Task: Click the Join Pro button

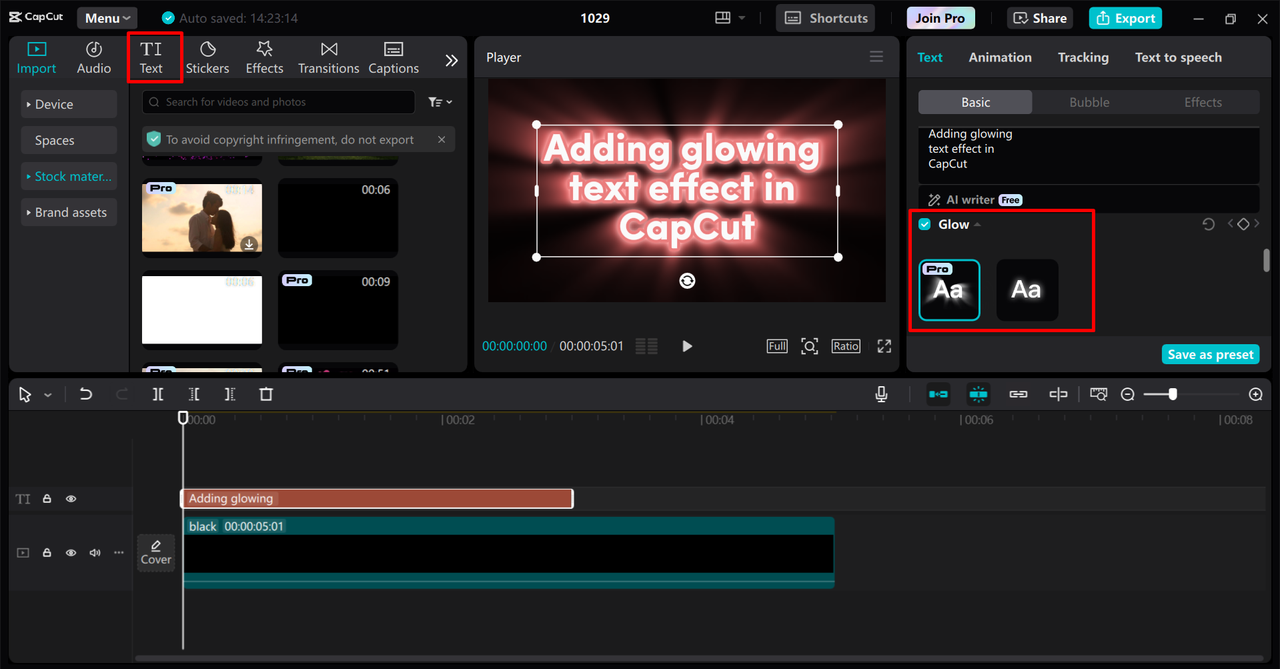Action: click(x=941, y=18)
